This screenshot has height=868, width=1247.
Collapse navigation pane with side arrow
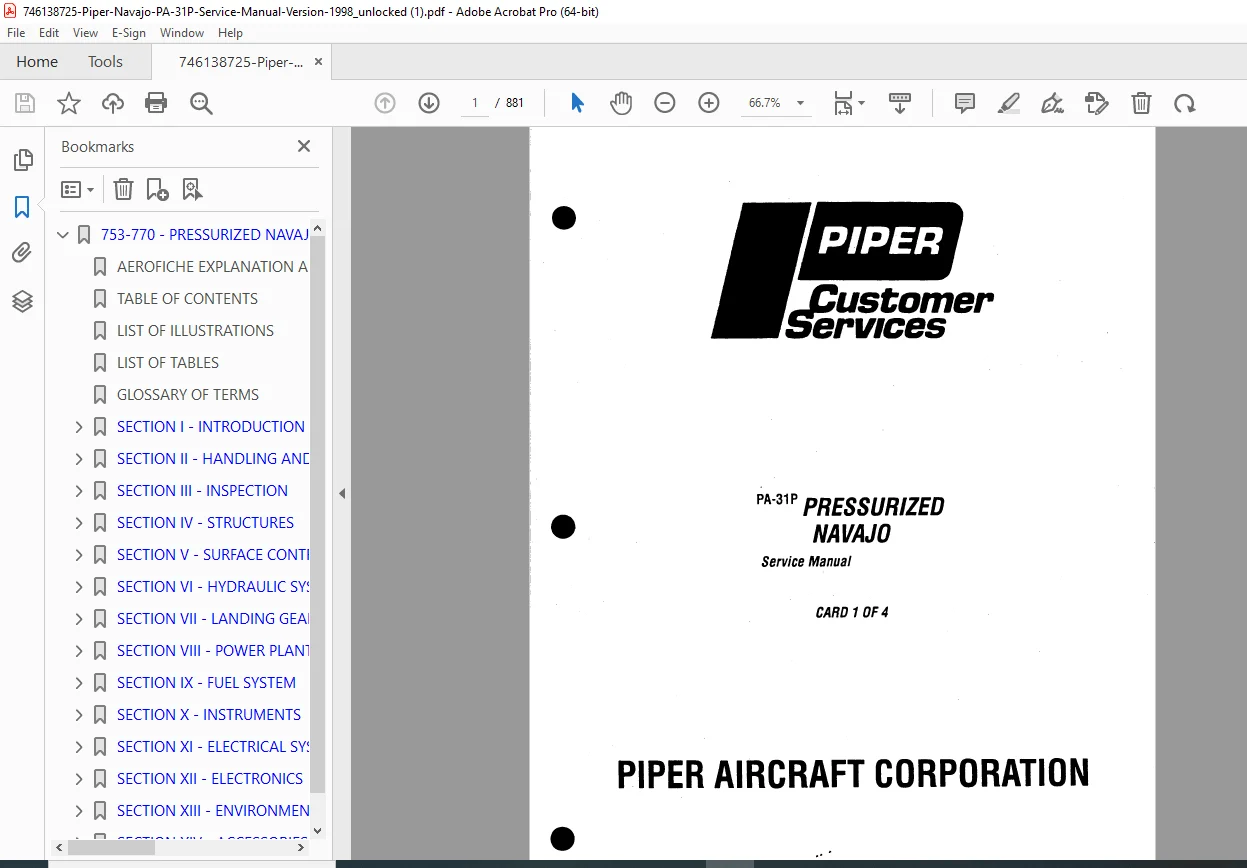[341, 493]
